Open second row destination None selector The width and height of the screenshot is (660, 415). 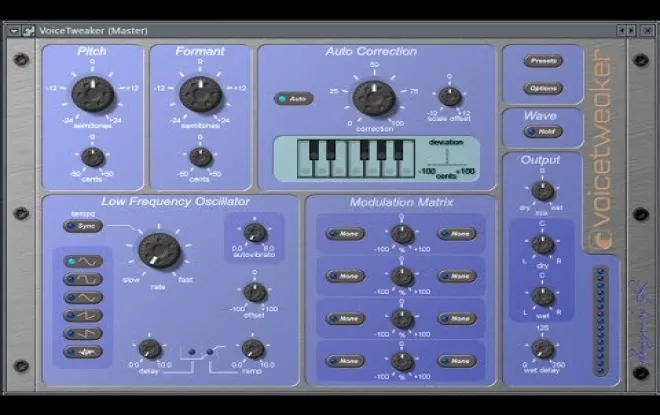[457, 276]
